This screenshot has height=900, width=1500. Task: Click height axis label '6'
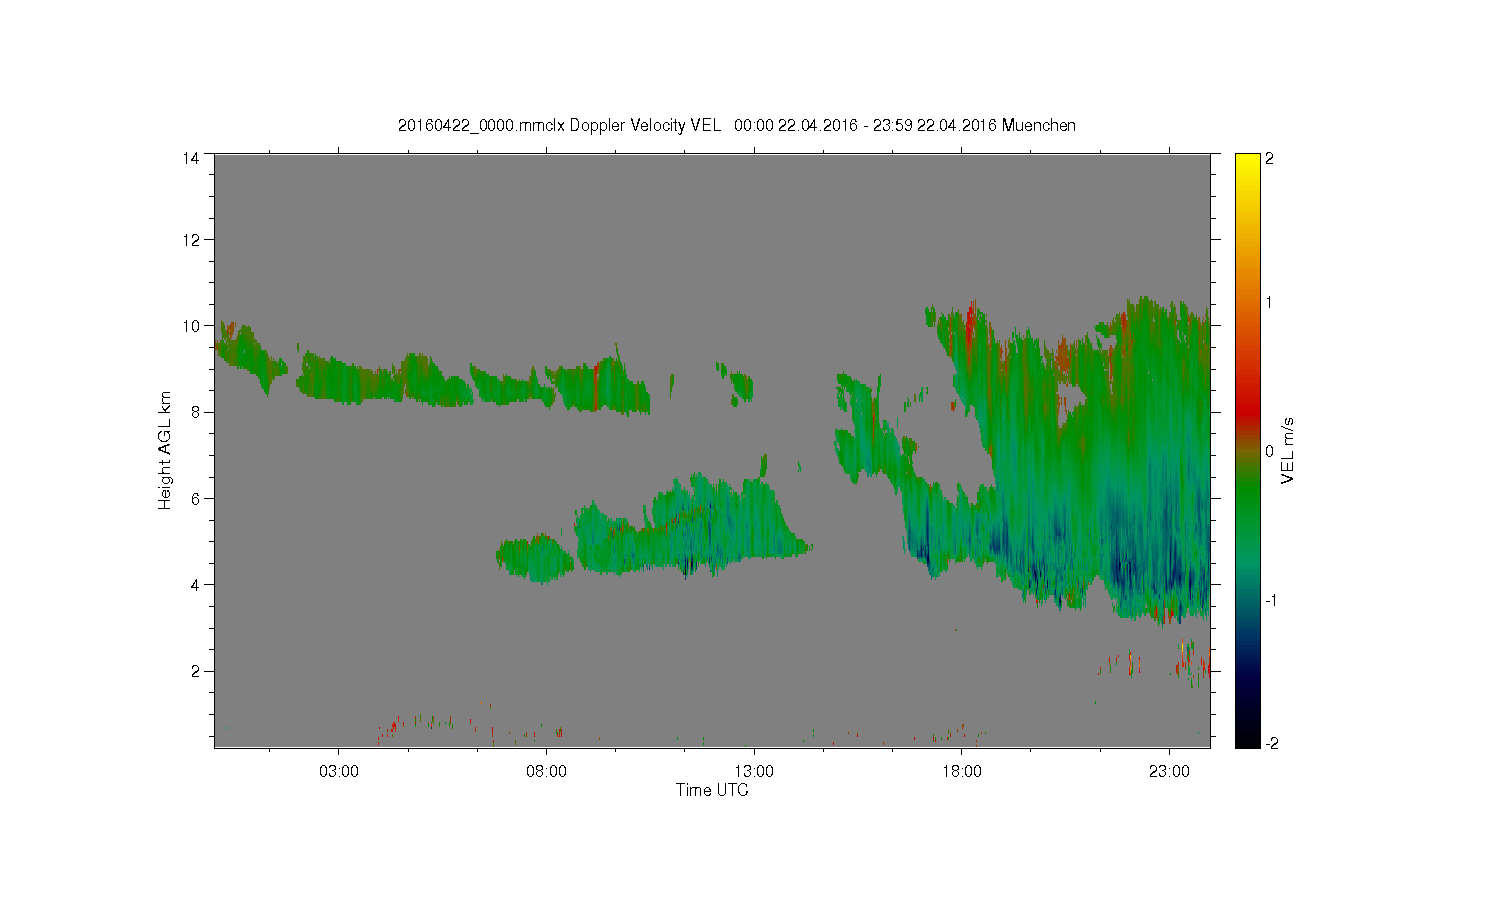(195, 498)
